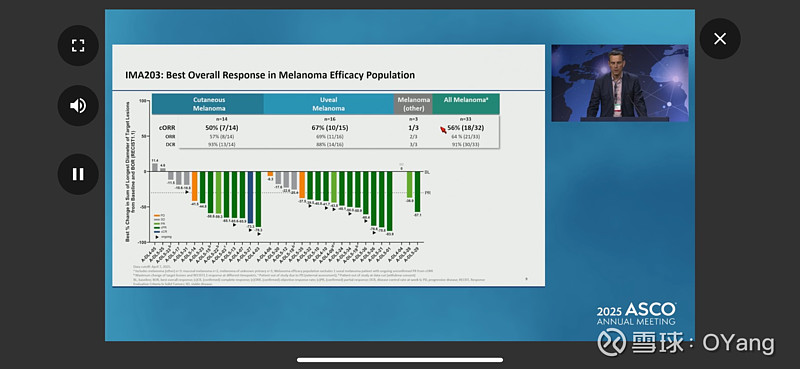Click the Cutaneous Melanoma column header

tap(208, 104)
